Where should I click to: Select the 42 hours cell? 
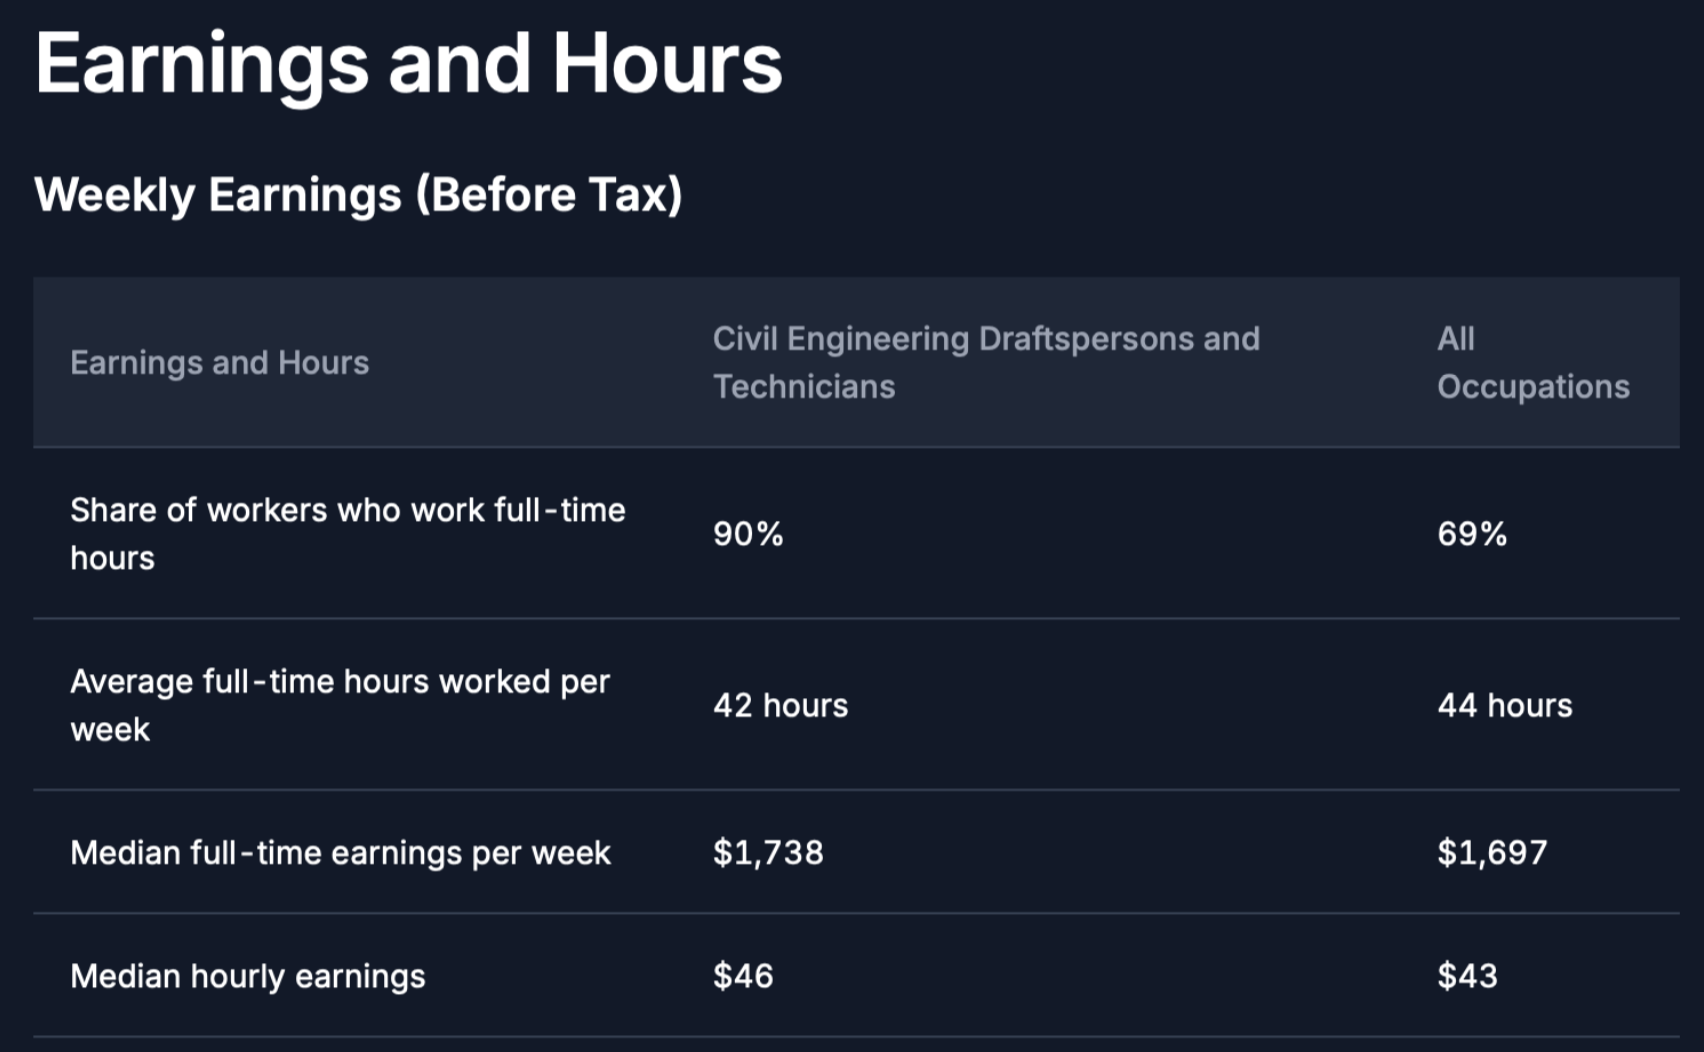780,706
